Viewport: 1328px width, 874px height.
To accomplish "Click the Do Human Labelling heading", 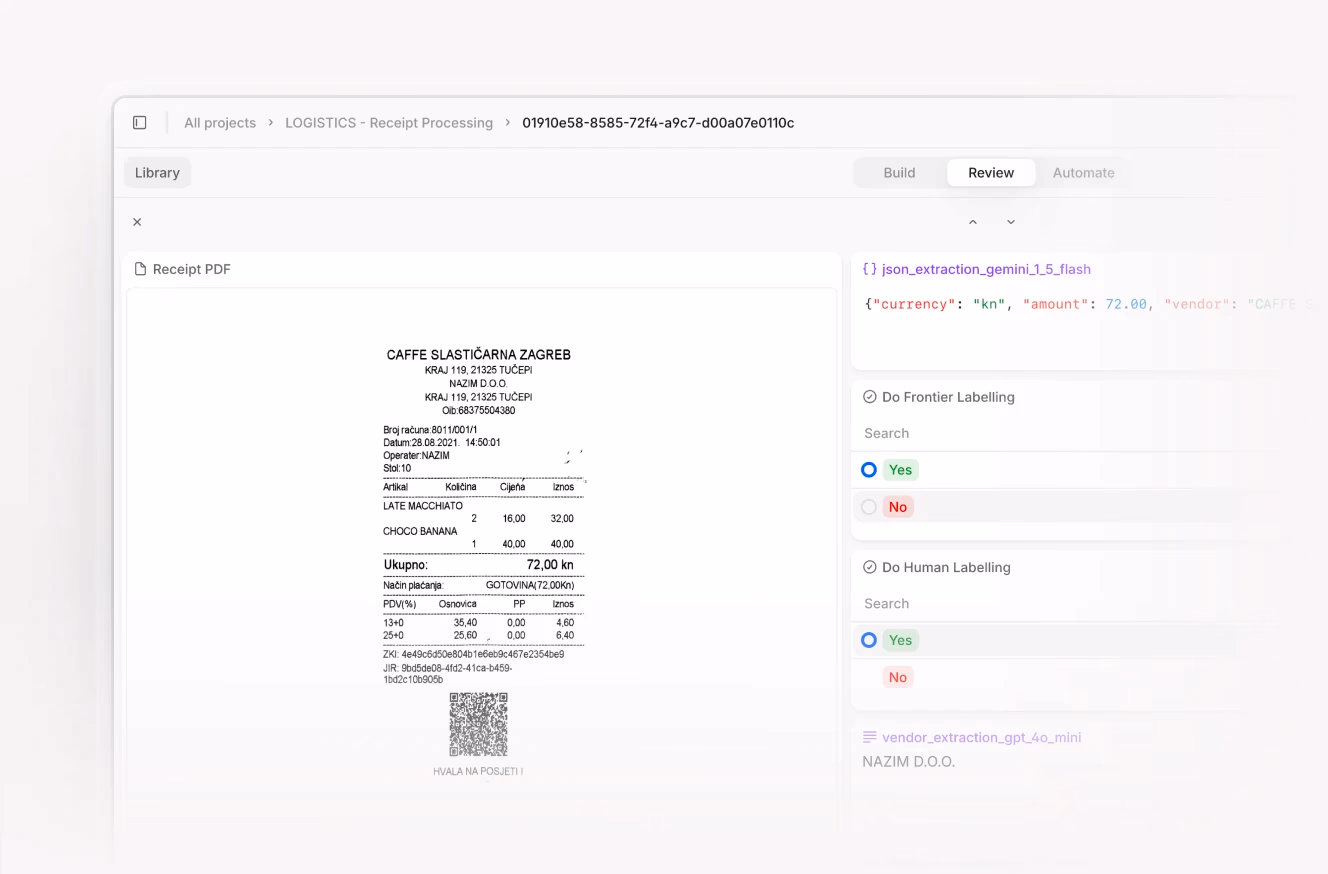I will click(946, 567).
